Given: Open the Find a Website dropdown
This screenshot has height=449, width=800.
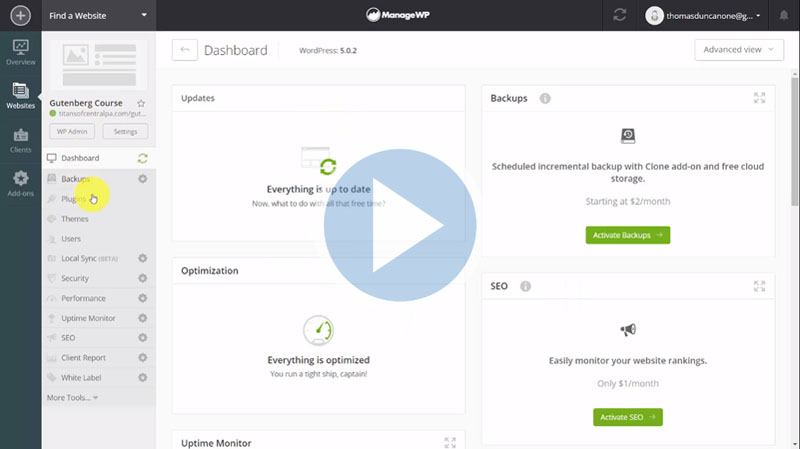Looking at the screenshot, I should [x=98, y=16].
